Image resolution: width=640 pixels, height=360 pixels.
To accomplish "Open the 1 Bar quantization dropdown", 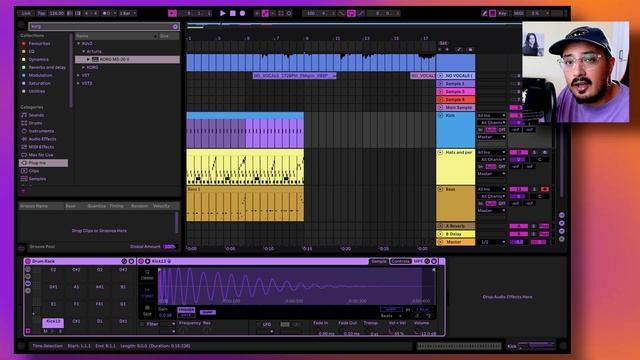I will pyautogui.click(x=127, y=13).
